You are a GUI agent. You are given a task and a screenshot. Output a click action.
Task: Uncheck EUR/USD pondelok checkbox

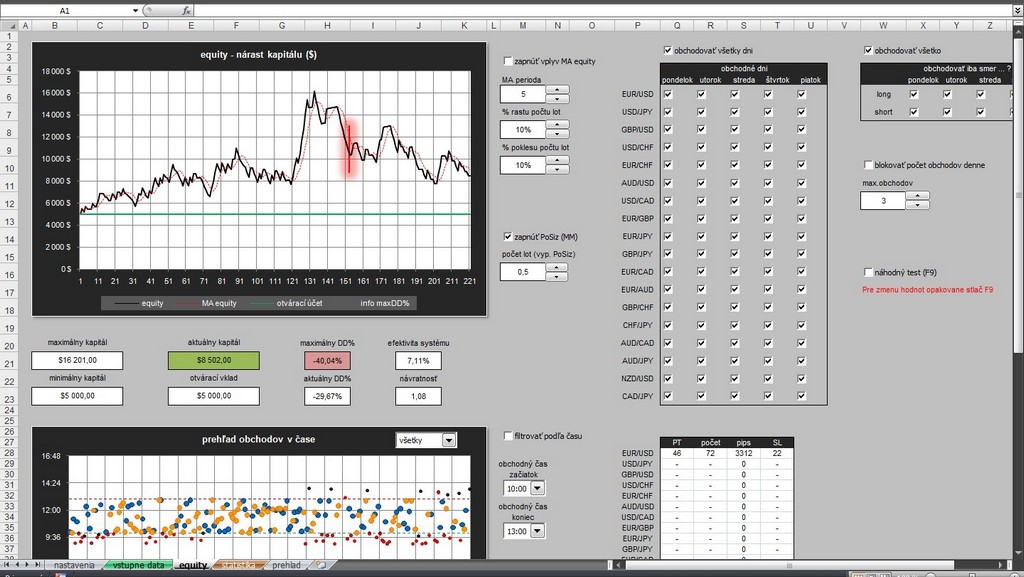pyautogui.click(x=667, y=94)
